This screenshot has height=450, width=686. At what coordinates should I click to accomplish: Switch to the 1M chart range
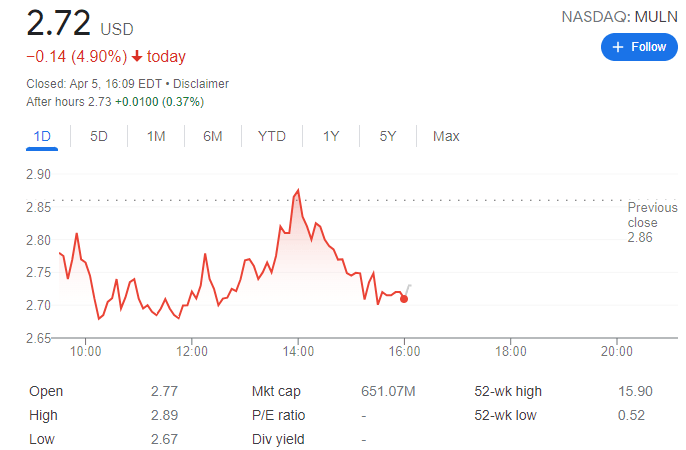(x=155, y=136)
